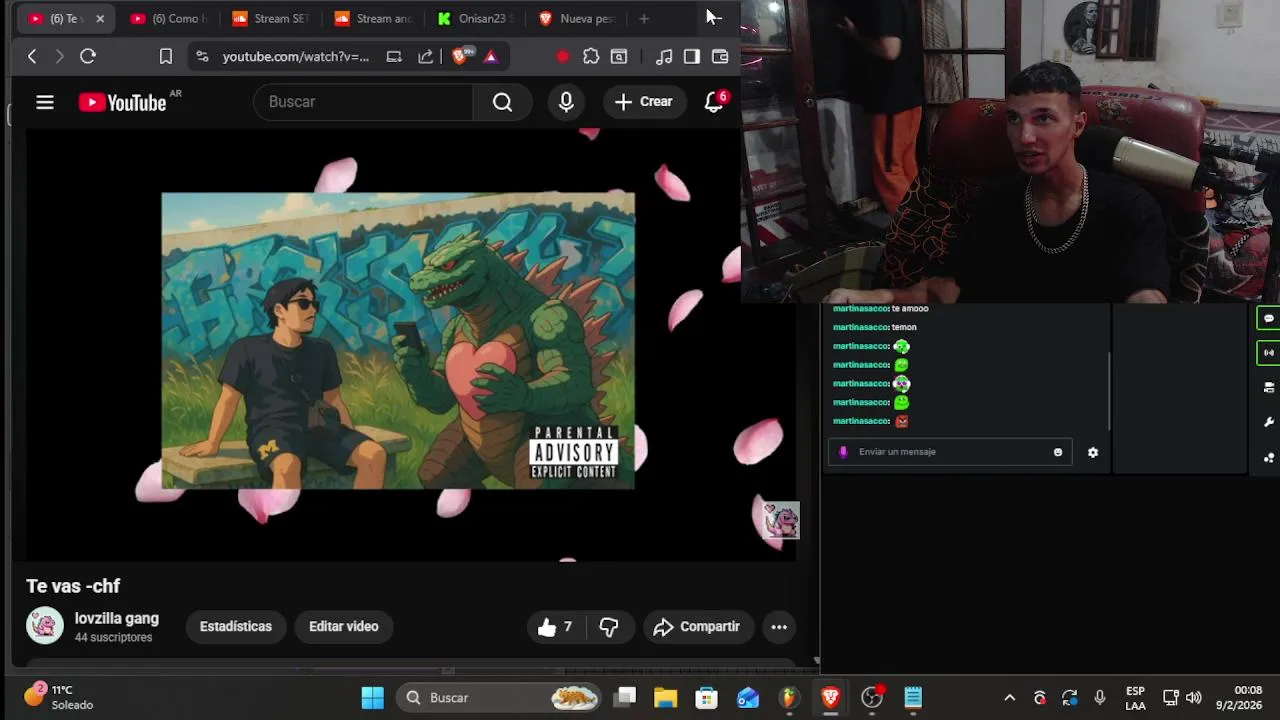
Task: Open Brave browser taskbar icon
Action: pyautogui.click(x=830, y=697)
